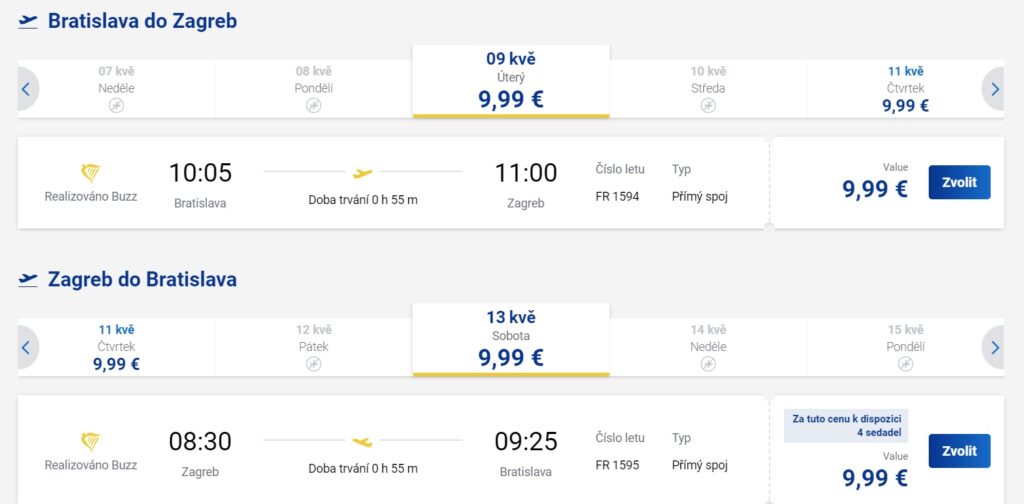This screenshot has height=504, width=1024.
Task: Show later dates for Bratislava to Zagreb
Action: 994,89
